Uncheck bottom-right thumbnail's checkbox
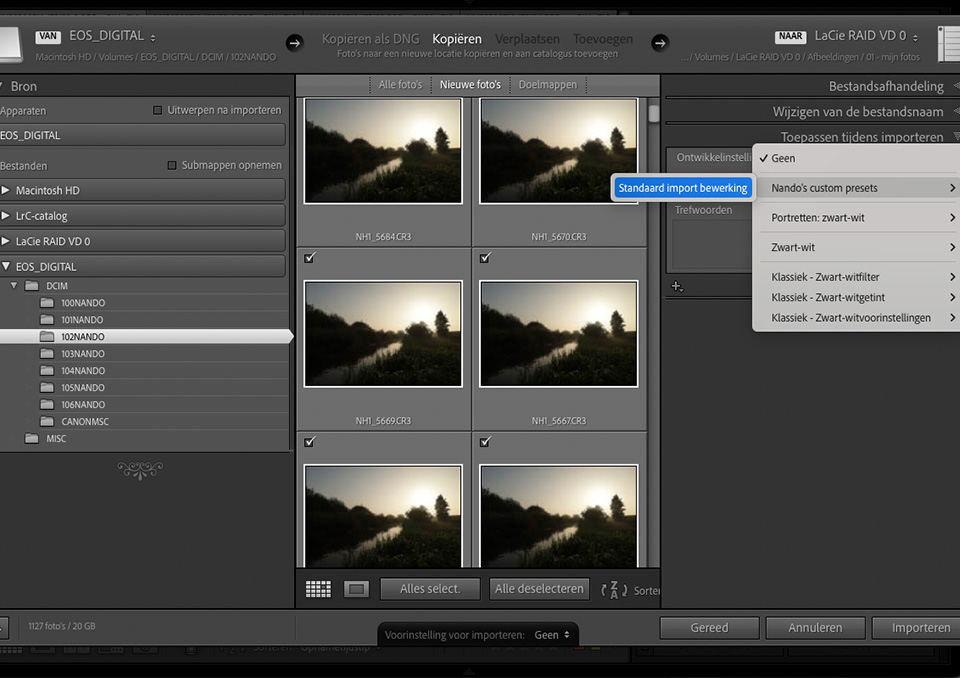This screenshot has height=678, width=960. click(x=486, y=442)
